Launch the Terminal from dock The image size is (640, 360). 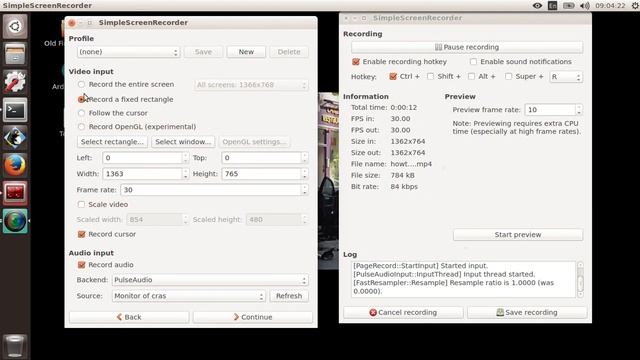tap(15, 109)
